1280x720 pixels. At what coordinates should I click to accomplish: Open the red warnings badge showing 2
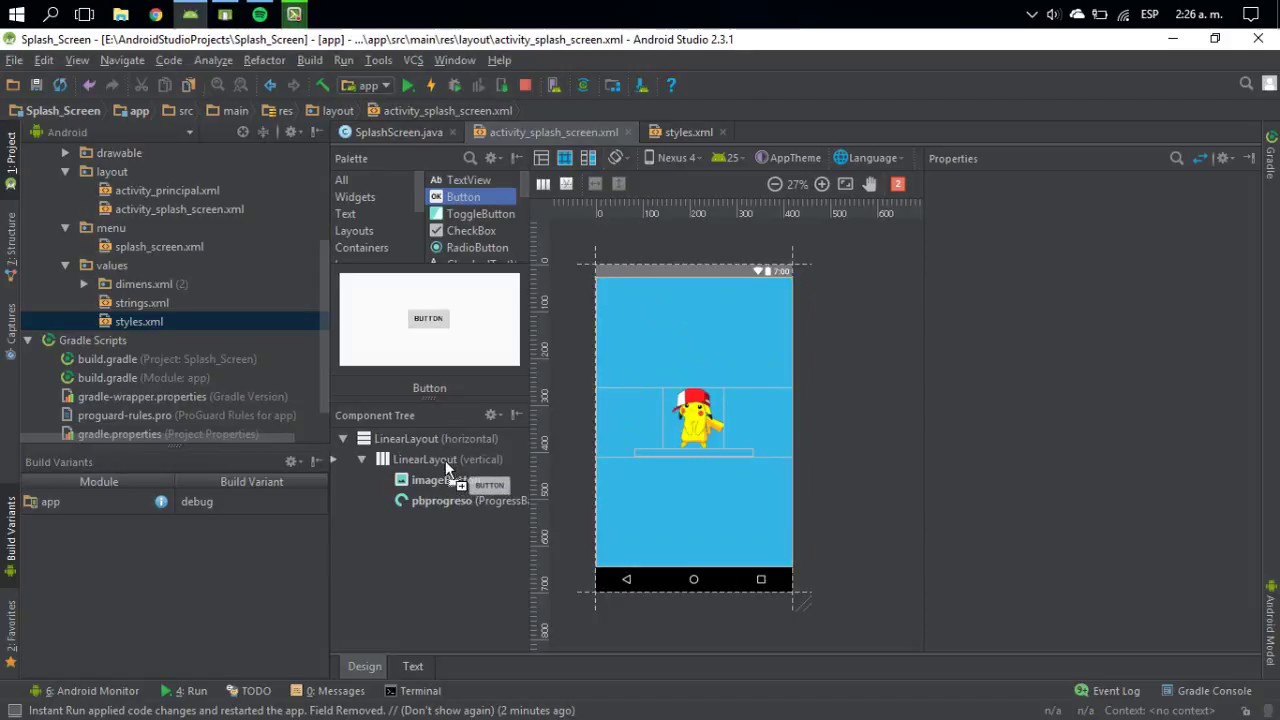click(x=898, y=184)
